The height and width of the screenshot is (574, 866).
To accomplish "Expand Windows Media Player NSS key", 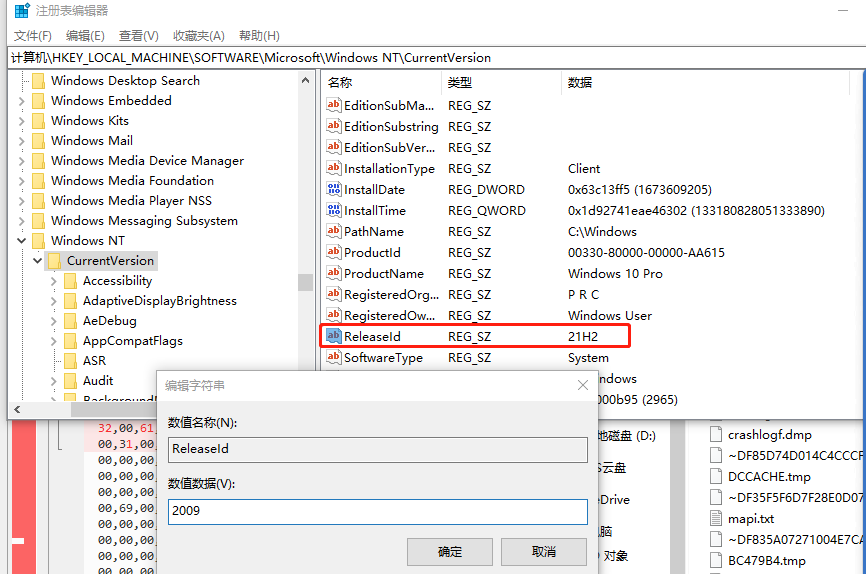I will coord(22,201).
